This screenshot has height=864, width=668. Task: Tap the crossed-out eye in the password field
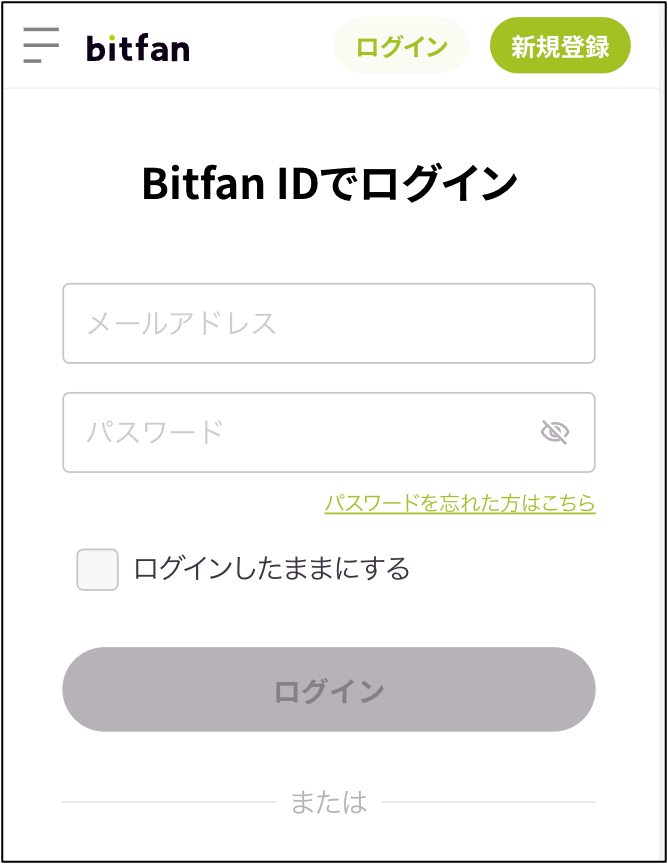[x=556, y=432]
